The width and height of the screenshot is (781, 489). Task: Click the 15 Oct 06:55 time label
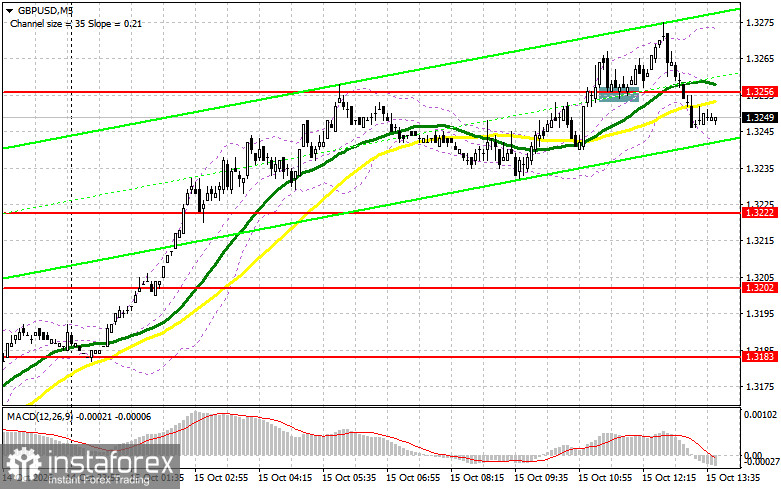[413, 478]
